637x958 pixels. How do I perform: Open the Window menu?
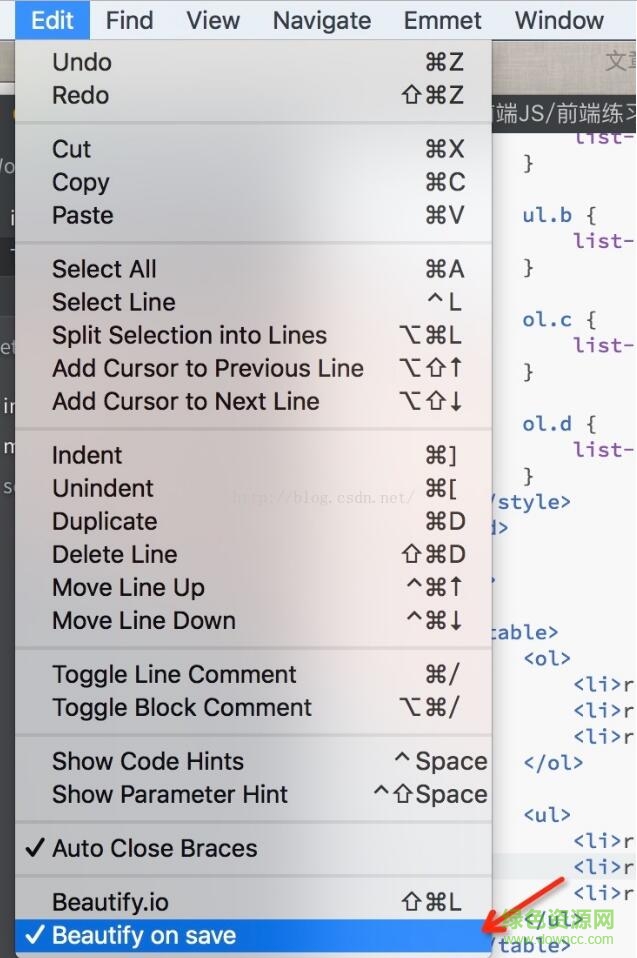pyautogui.click(x=559, y=20)
